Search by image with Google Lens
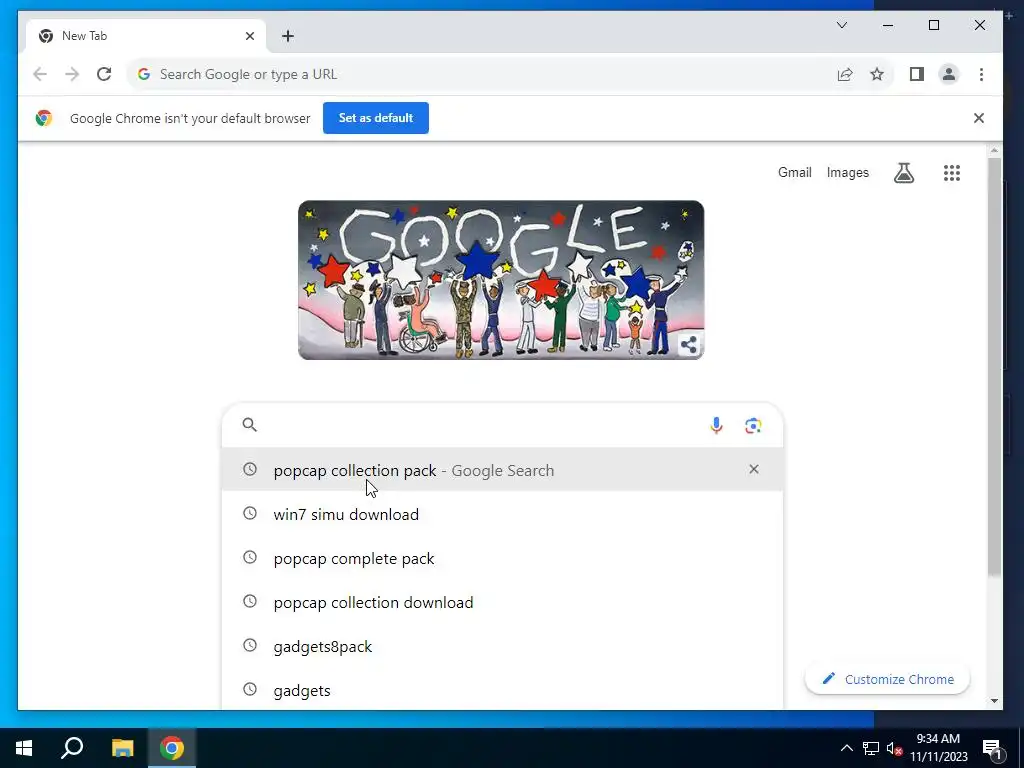This screenshot has height=768, width=1024. pyautogui.click(x=753, y=426)
